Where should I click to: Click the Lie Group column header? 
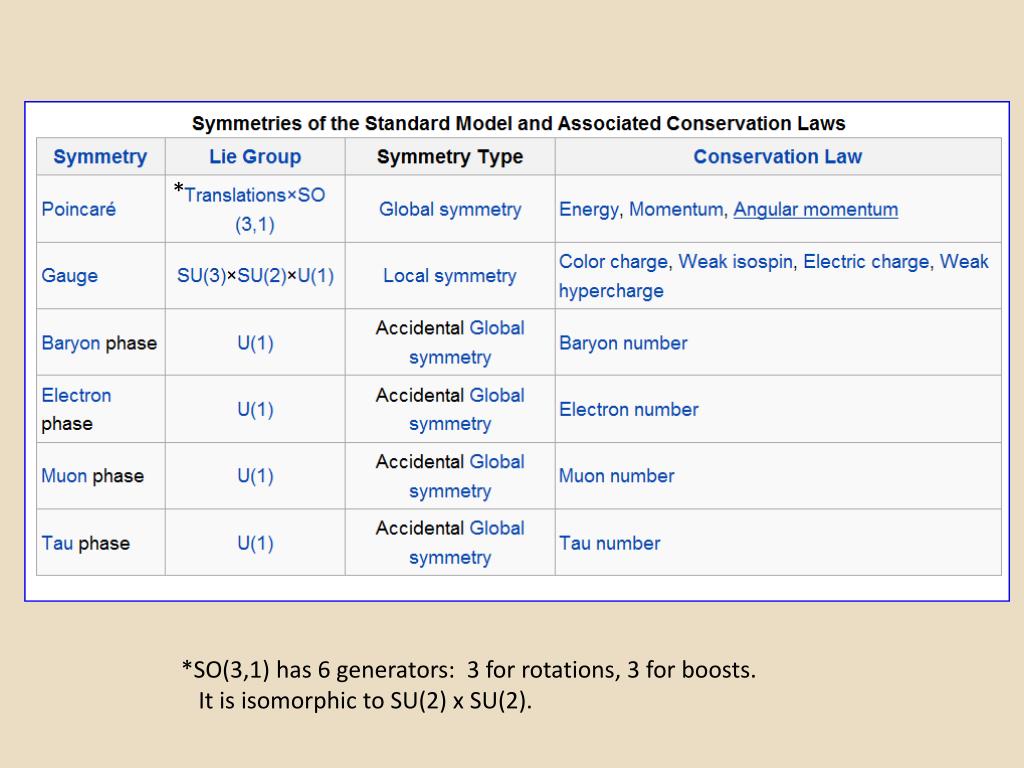pos(255,157)
